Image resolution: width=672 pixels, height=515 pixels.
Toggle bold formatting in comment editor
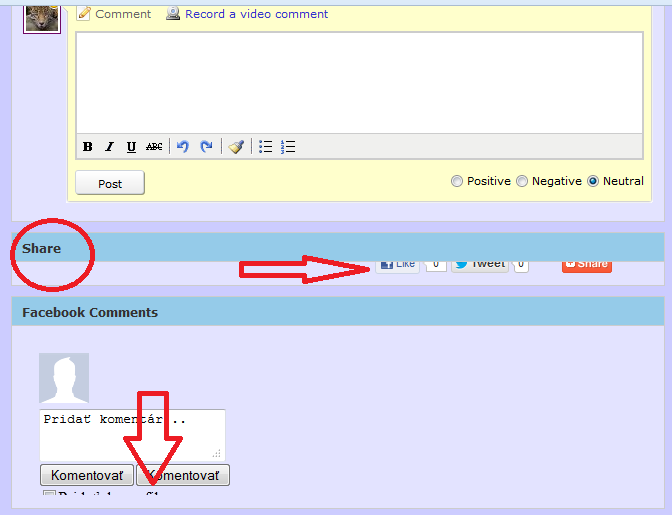point(87,147)
